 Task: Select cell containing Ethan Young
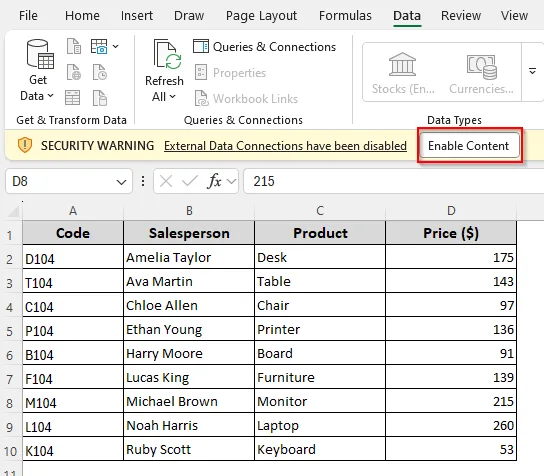189,329
